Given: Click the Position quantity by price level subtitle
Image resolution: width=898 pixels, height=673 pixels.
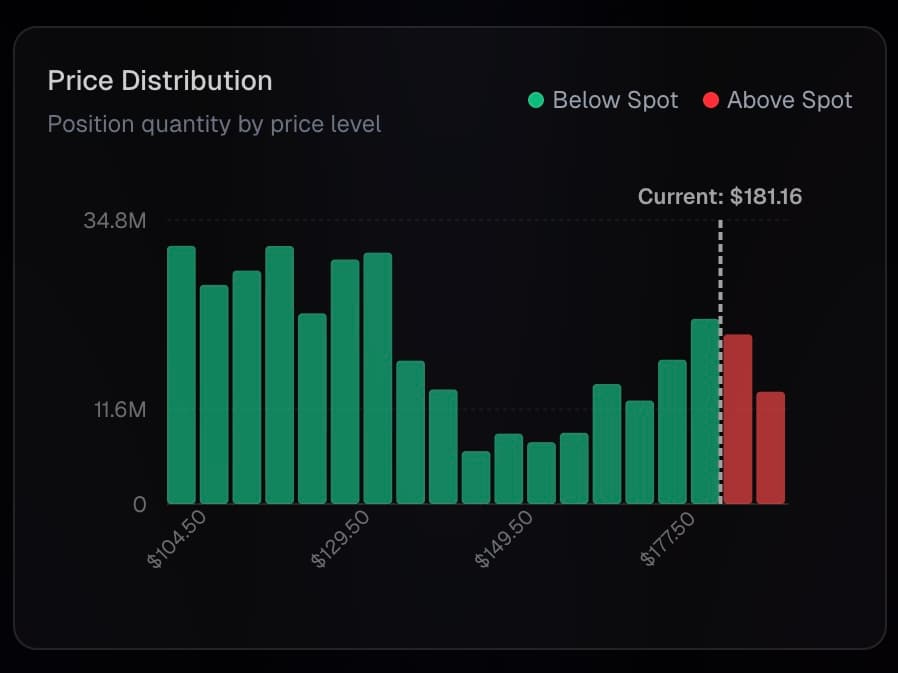Looking at the screenshot, I should (214, 125).
